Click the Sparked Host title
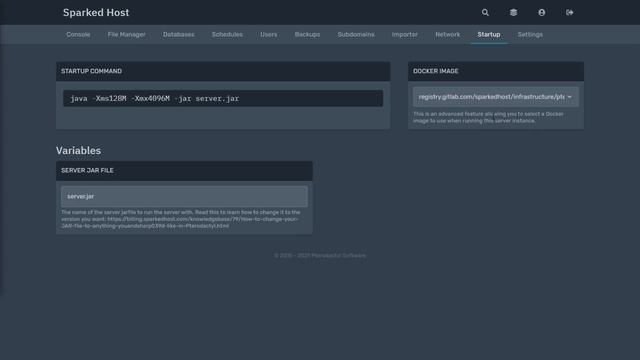Screen dimensions: 640x360 (96, 13)
